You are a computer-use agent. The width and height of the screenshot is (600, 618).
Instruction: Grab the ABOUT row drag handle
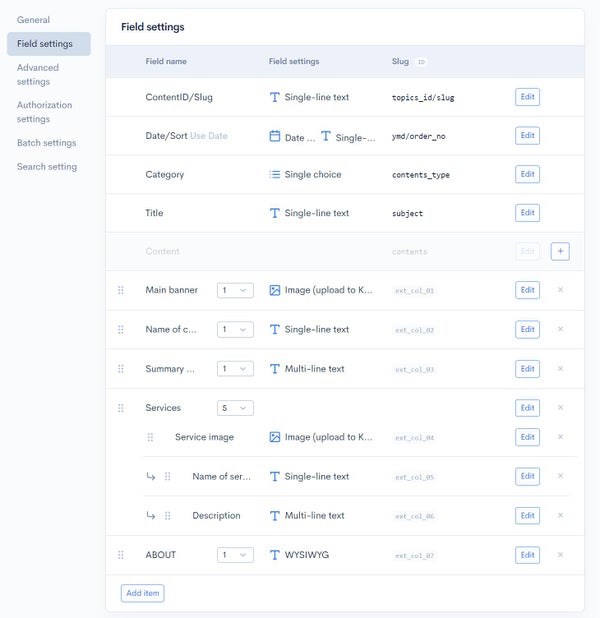tap(121, 555)
